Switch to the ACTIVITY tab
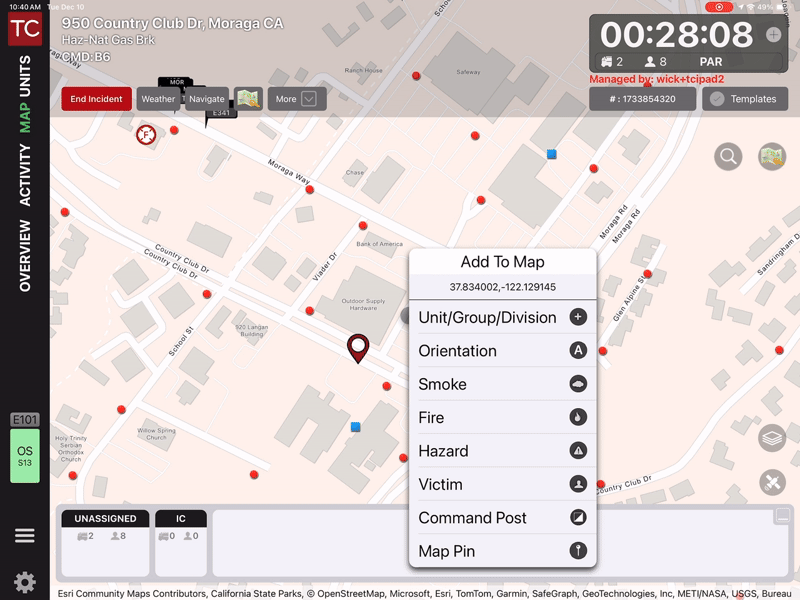 tap(25, 175)
